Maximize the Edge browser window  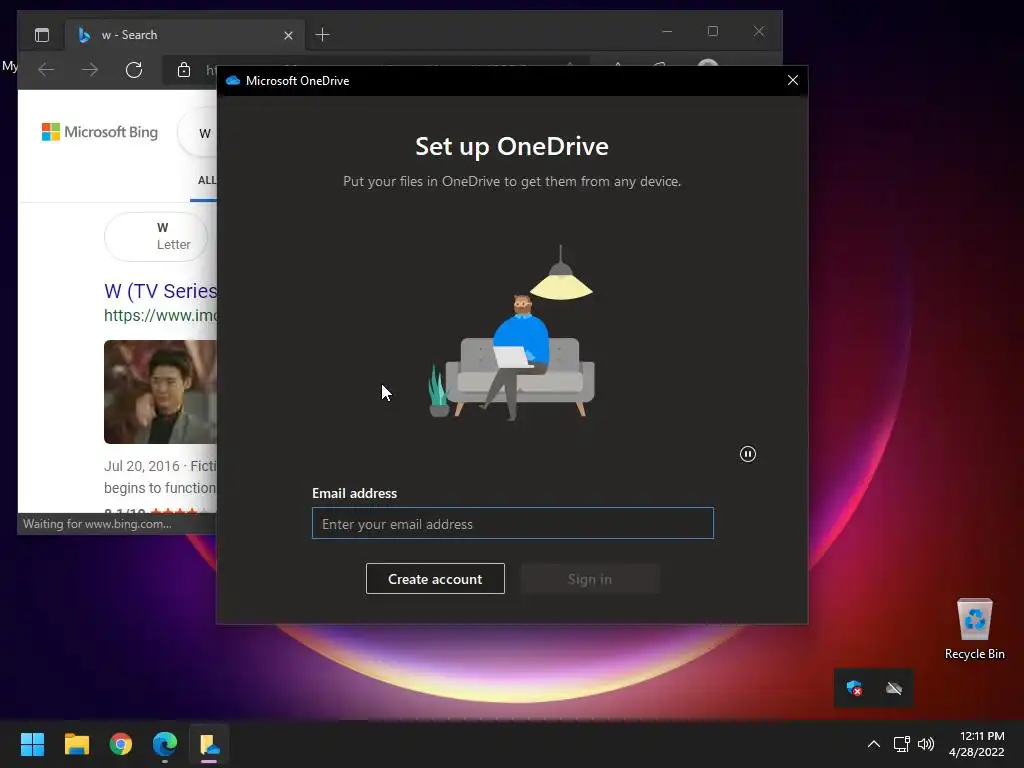pos(712,31)
